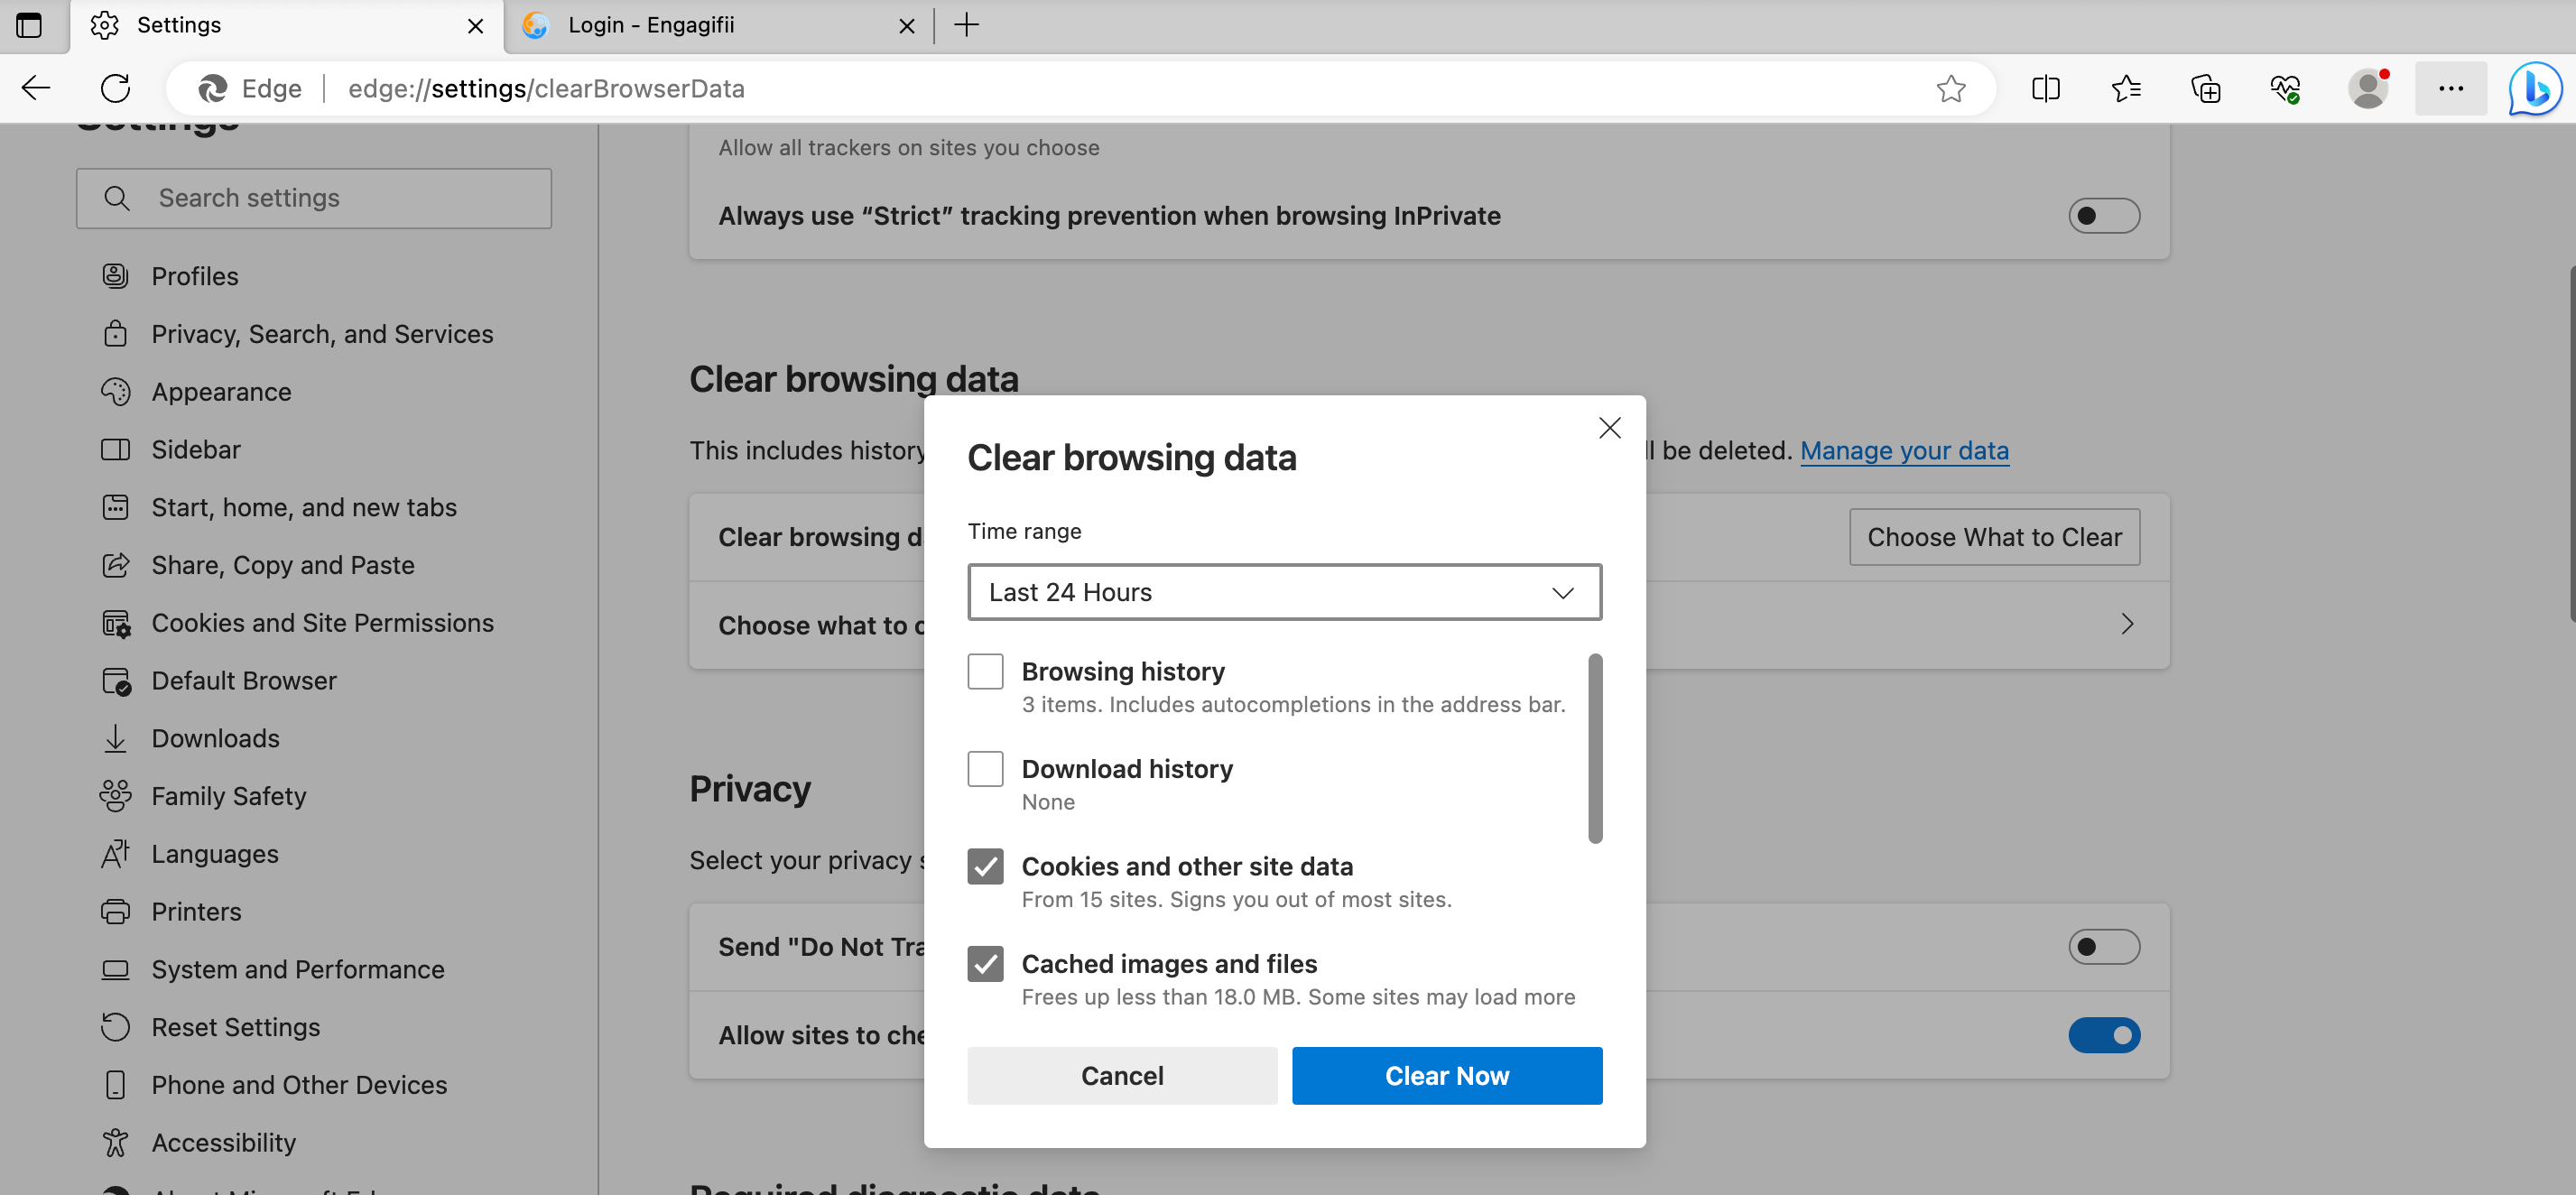Switch to the Login - Engagifii tab

coord(720,26)
